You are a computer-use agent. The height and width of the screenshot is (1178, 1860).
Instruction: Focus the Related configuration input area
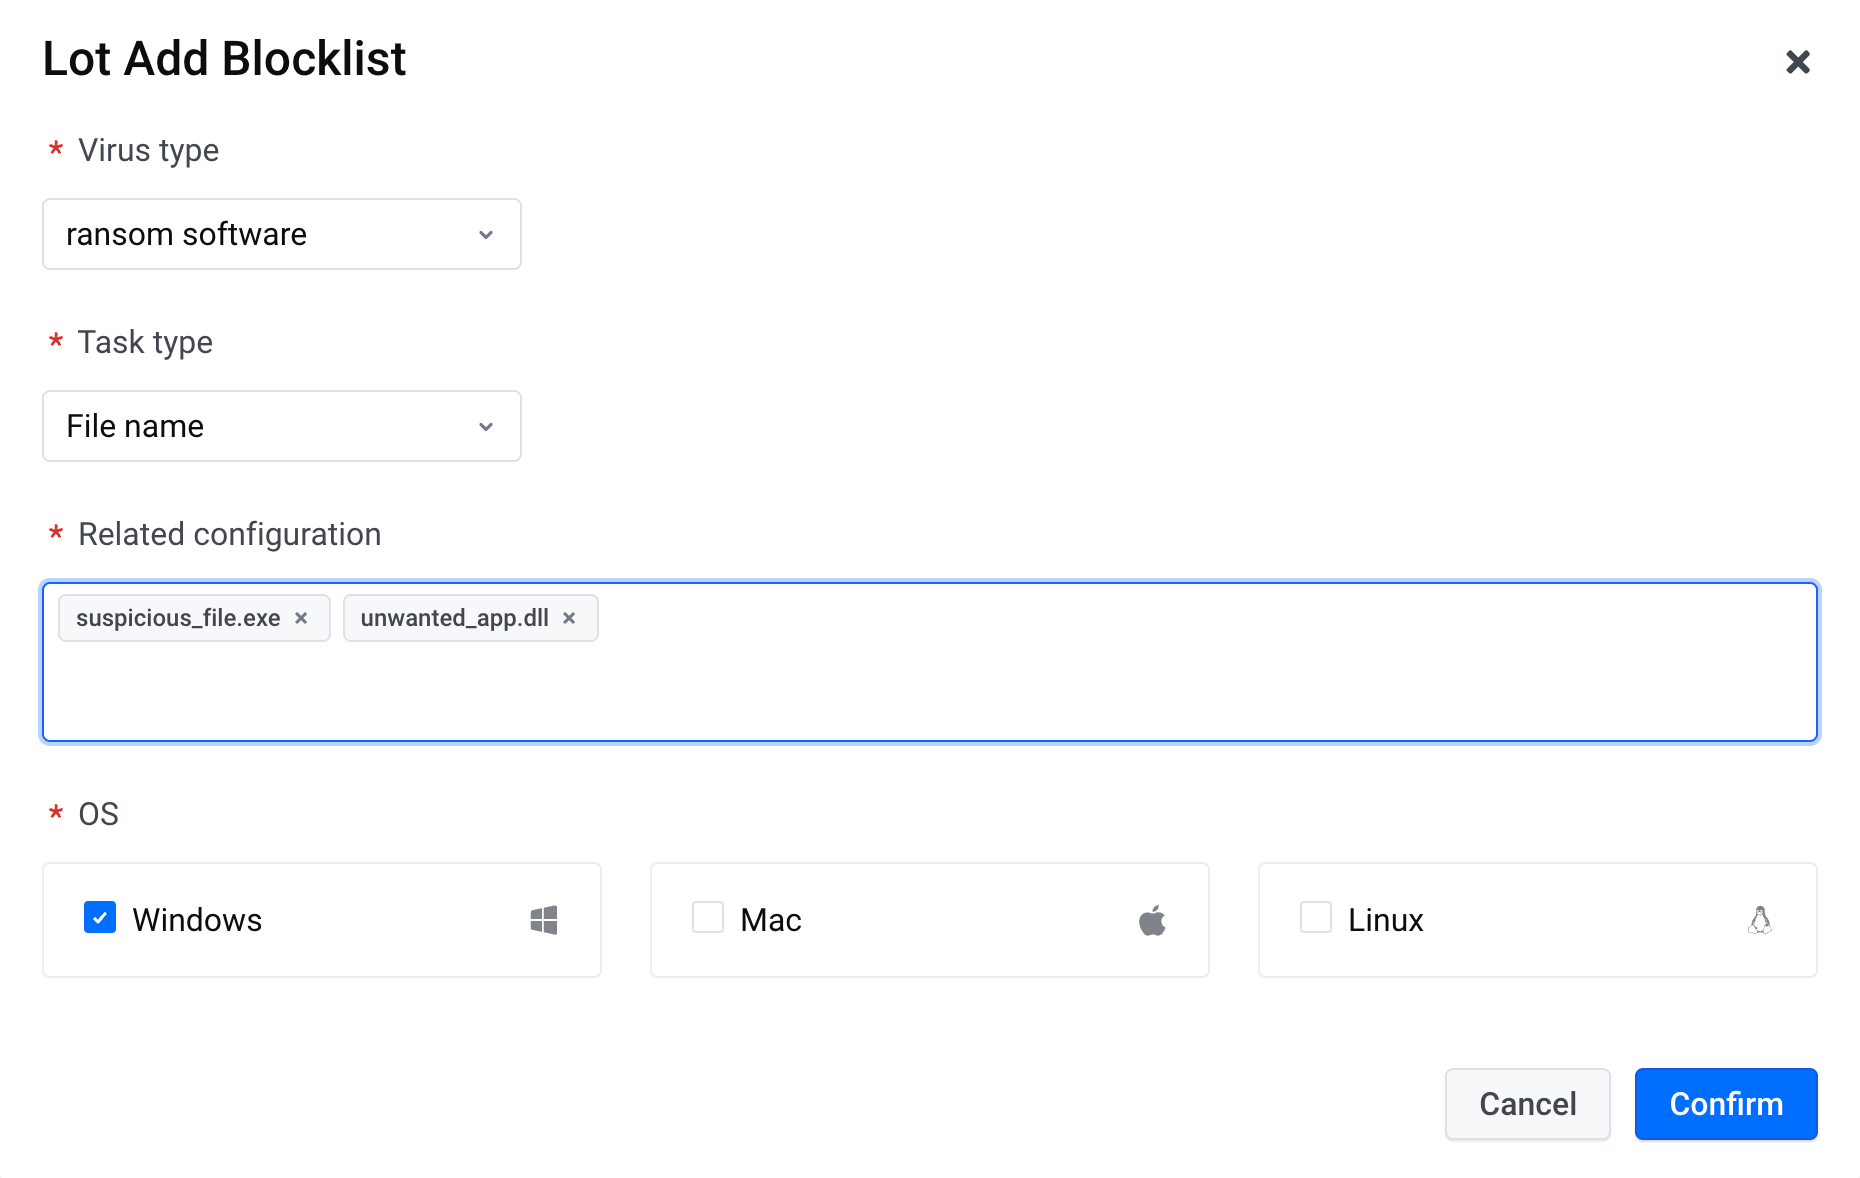click(x=930, y=662)
